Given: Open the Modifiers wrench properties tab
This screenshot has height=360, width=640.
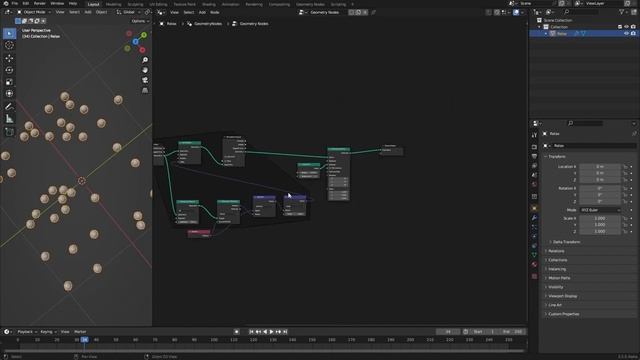Looking at the screenshot, I should 534,218.
